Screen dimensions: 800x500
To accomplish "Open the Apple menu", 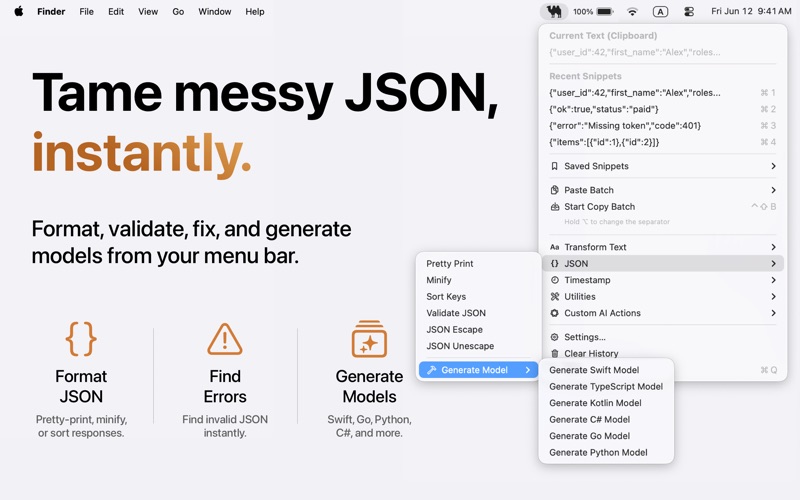I will pos(19,11).
